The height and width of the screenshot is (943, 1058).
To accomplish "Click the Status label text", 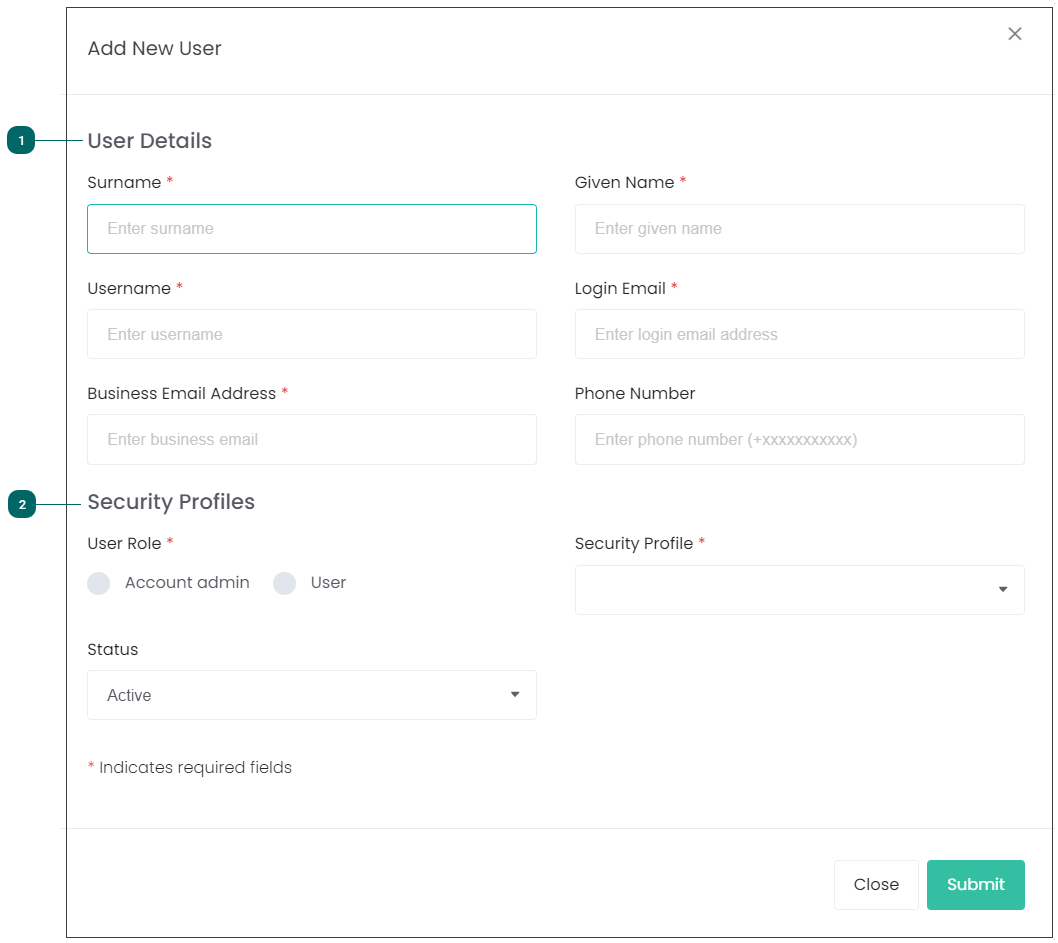I will [x=113, y=650].
